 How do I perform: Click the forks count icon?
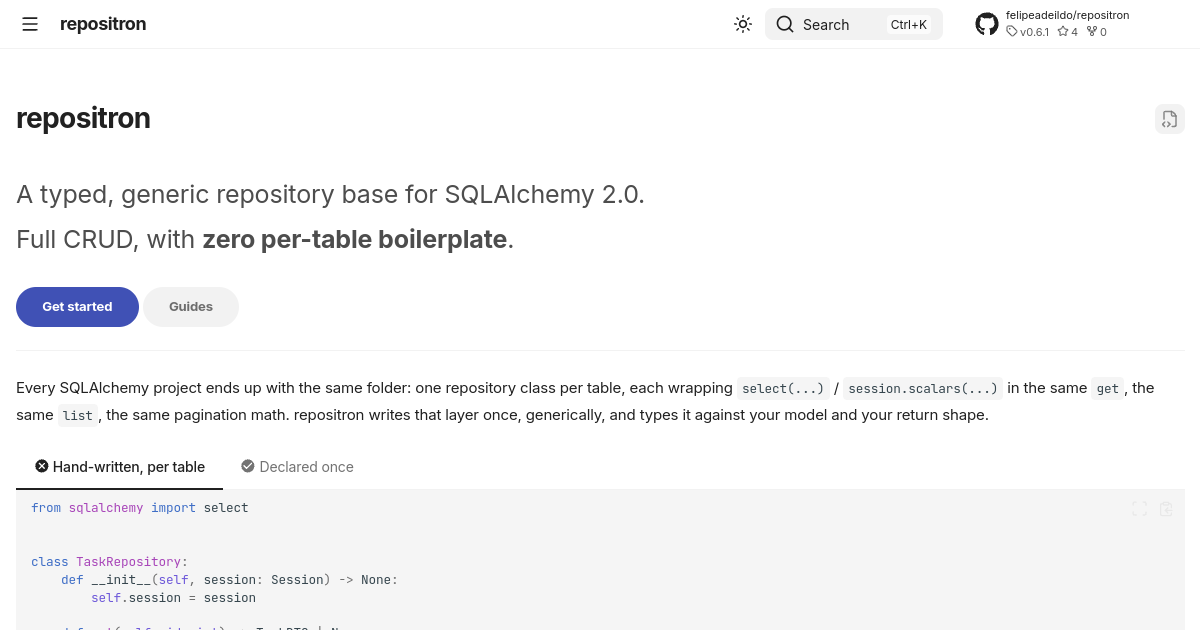click(x=1092, y=32)
